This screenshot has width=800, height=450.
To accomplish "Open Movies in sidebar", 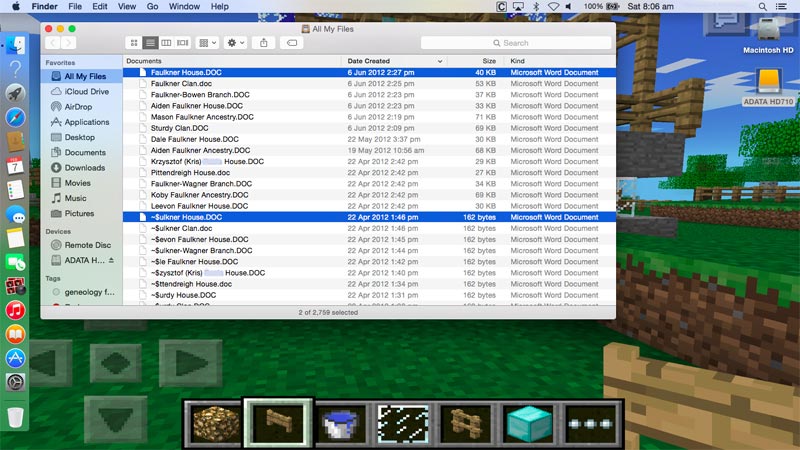I will pyautogui.click(x=81, y=183).
